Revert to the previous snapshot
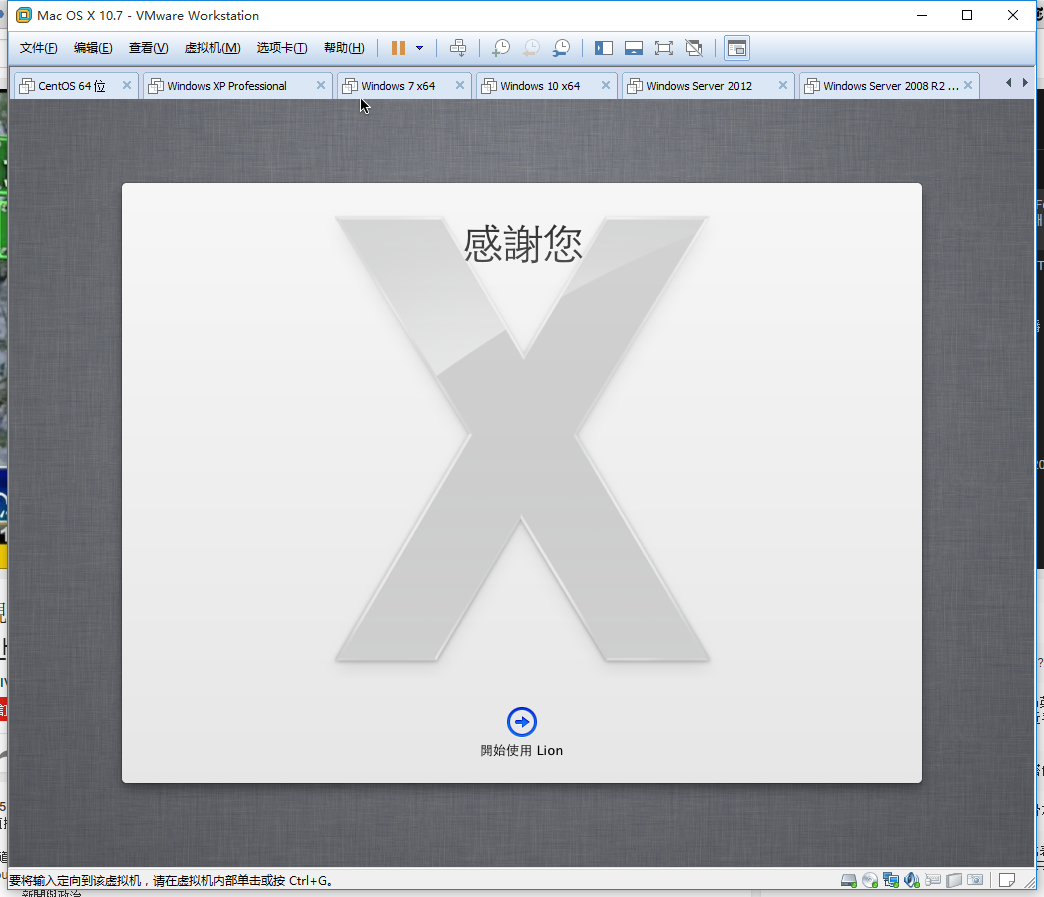Viewport: 1044px width, 897px height. tap(531, 48)
